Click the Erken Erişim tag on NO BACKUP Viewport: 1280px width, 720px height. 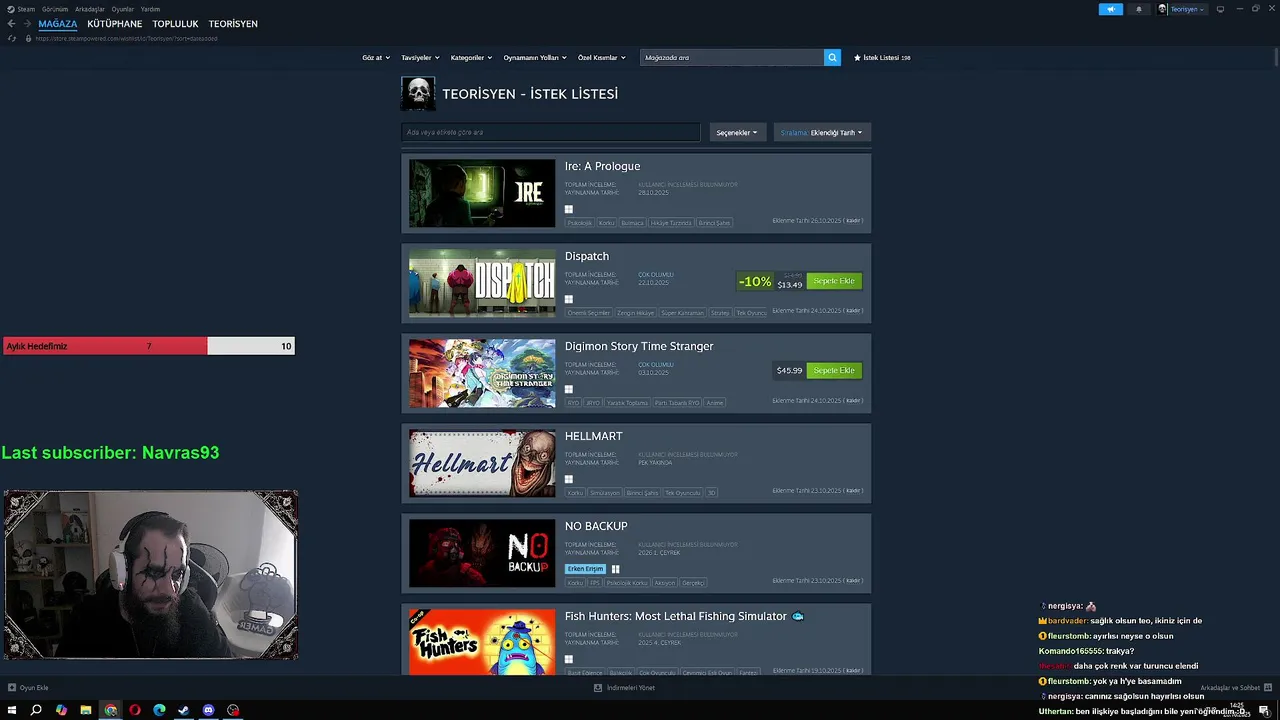[585, 569]
